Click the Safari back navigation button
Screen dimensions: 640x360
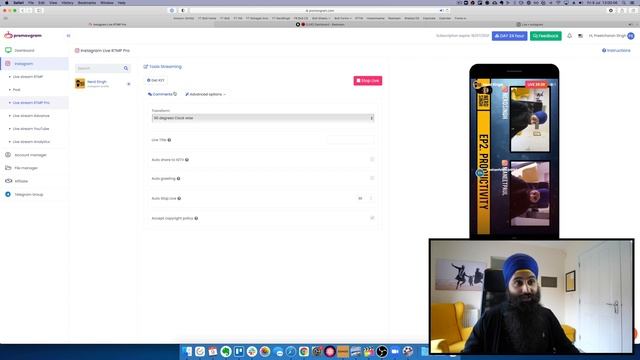pos(22,11)
